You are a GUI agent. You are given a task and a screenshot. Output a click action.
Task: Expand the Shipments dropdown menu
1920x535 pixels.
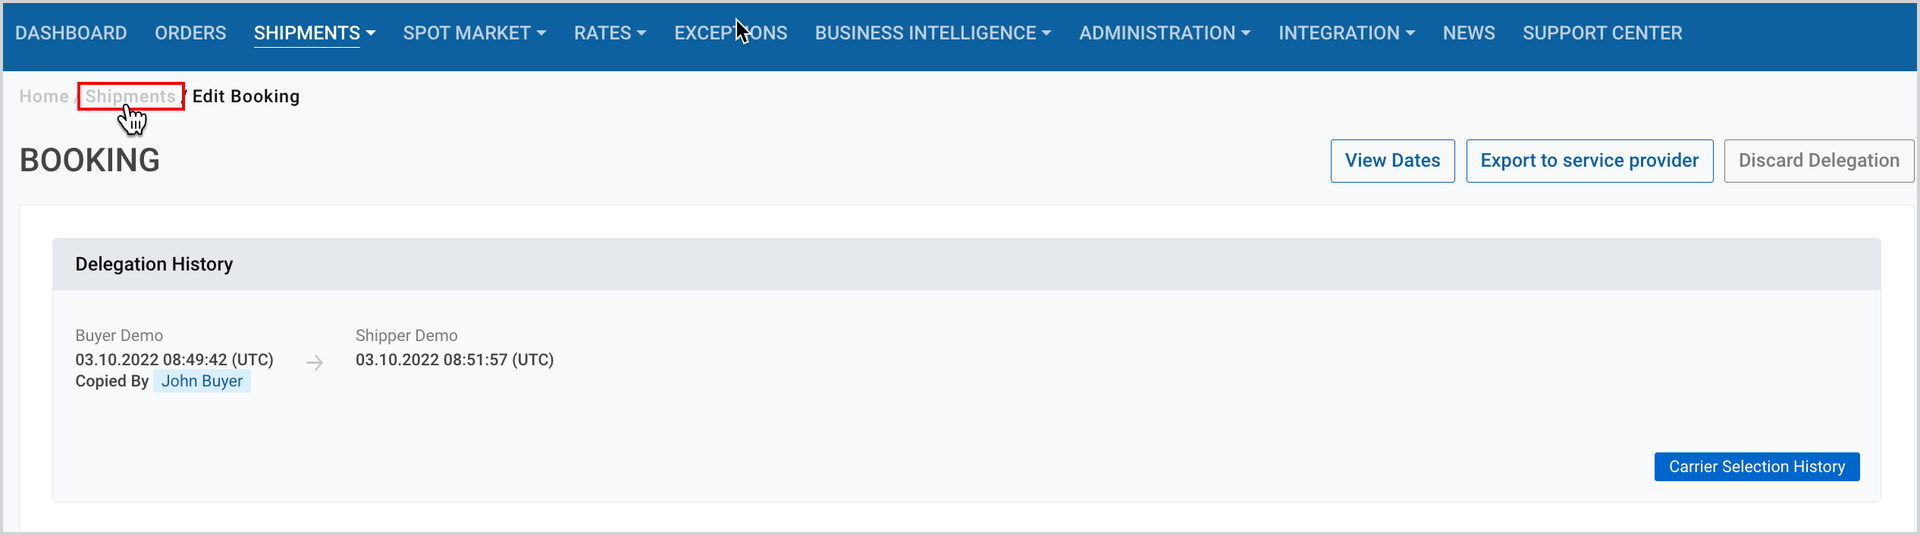click(314, 33)
